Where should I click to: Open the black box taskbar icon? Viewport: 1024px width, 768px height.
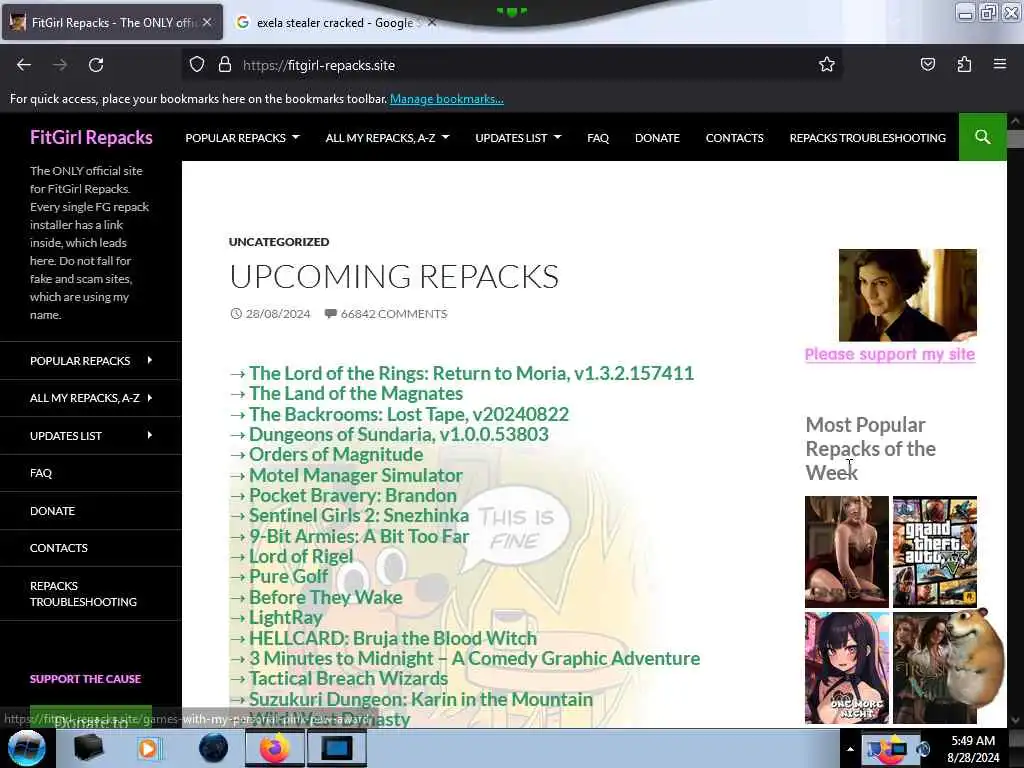tap(88, 748)
